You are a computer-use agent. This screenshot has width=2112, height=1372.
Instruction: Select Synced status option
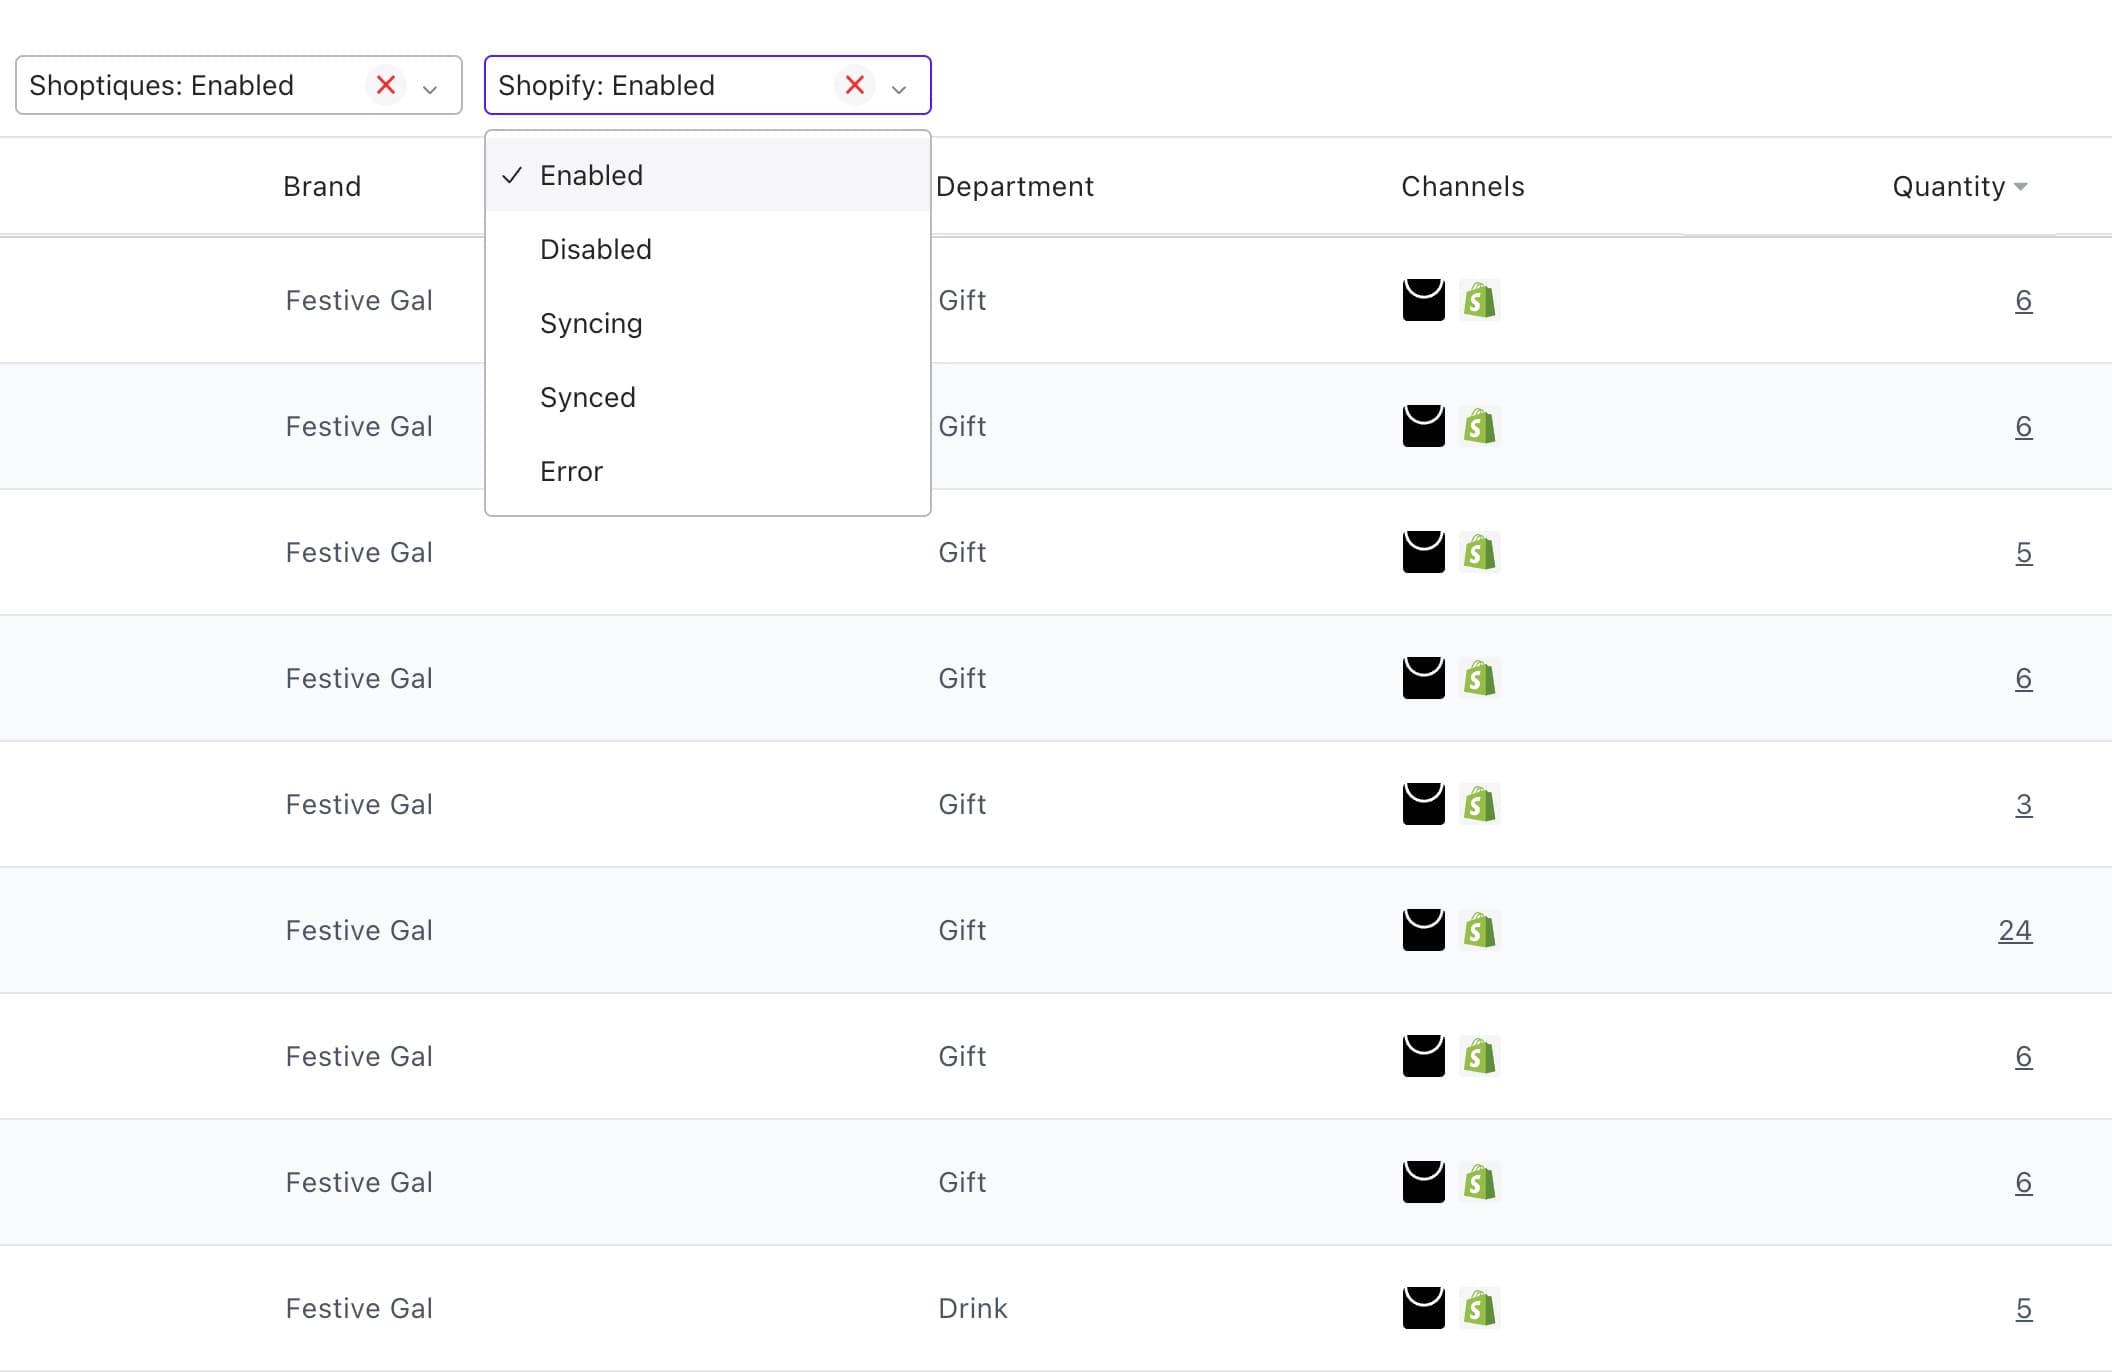pyautogui.click(x=708, y=397)
